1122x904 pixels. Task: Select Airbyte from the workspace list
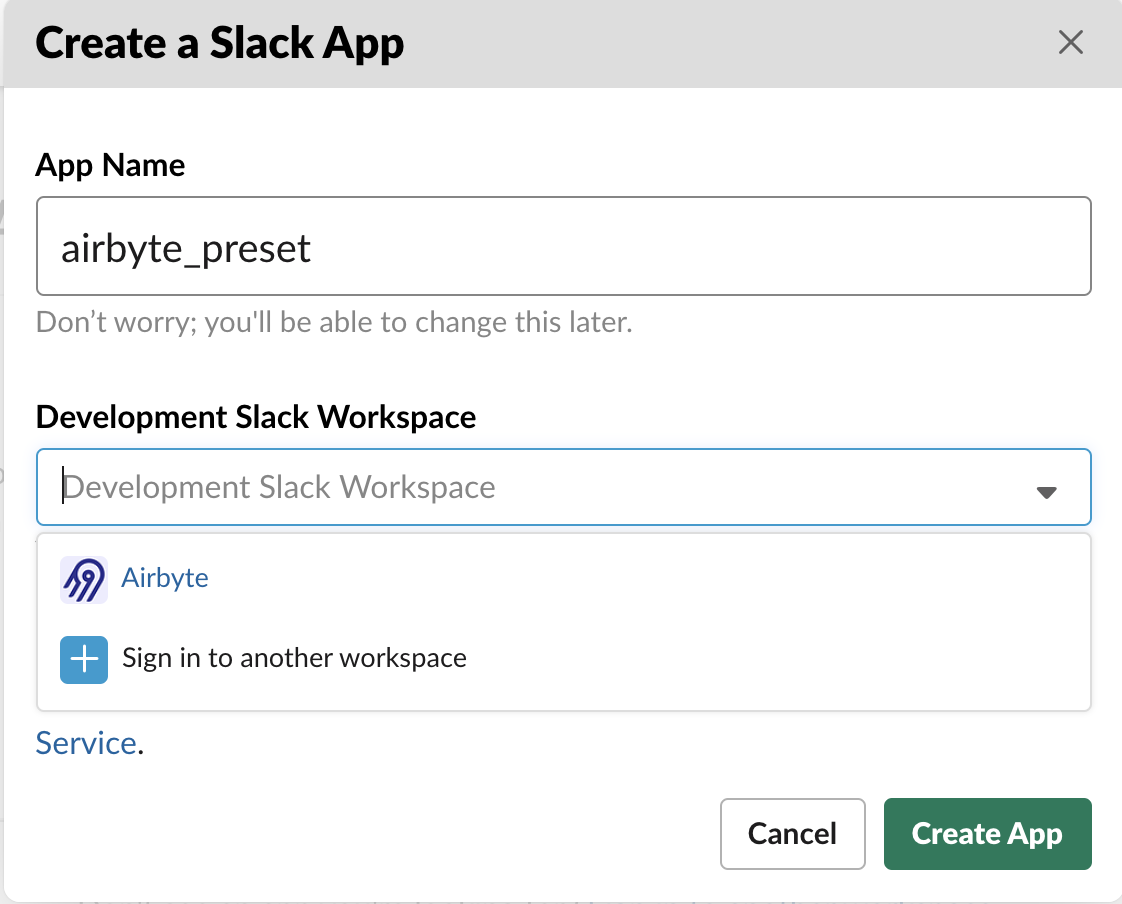coord(165,578)
